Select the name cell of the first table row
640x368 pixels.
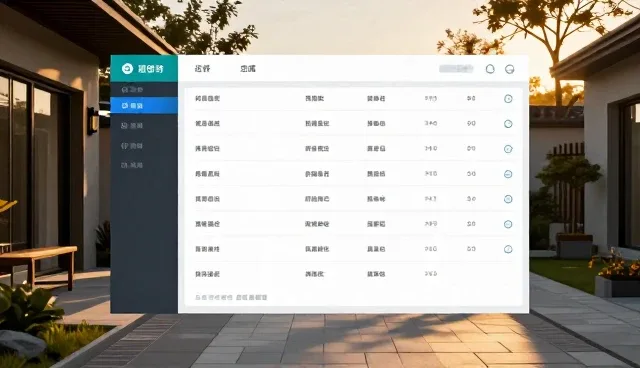pyautogui.click(x=207, y=98)
